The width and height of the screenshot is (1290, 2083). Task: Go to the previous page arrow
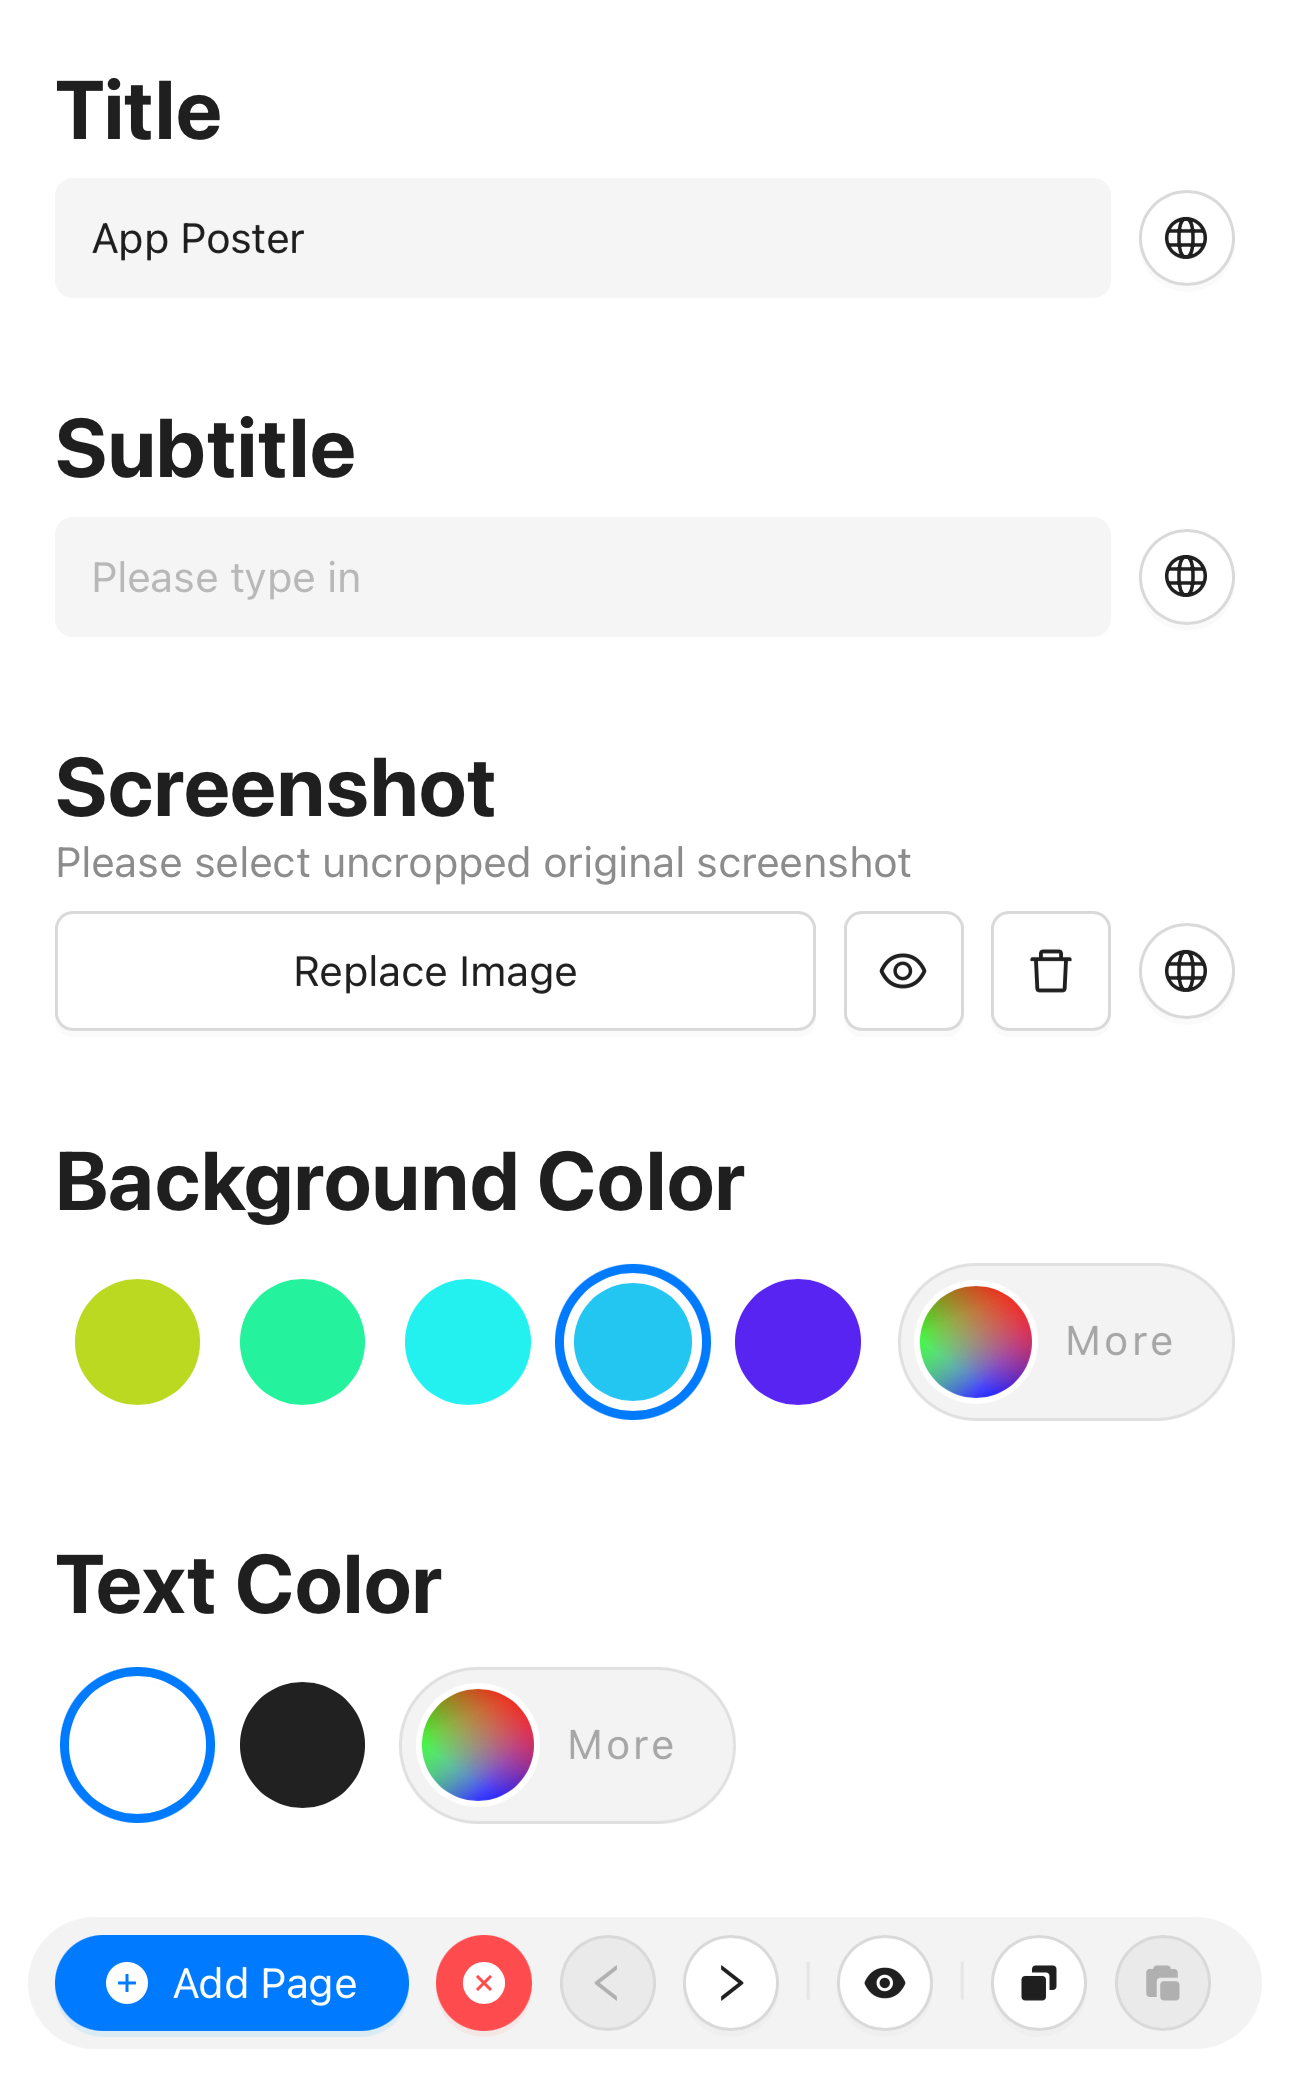[x=608, y=1983]
